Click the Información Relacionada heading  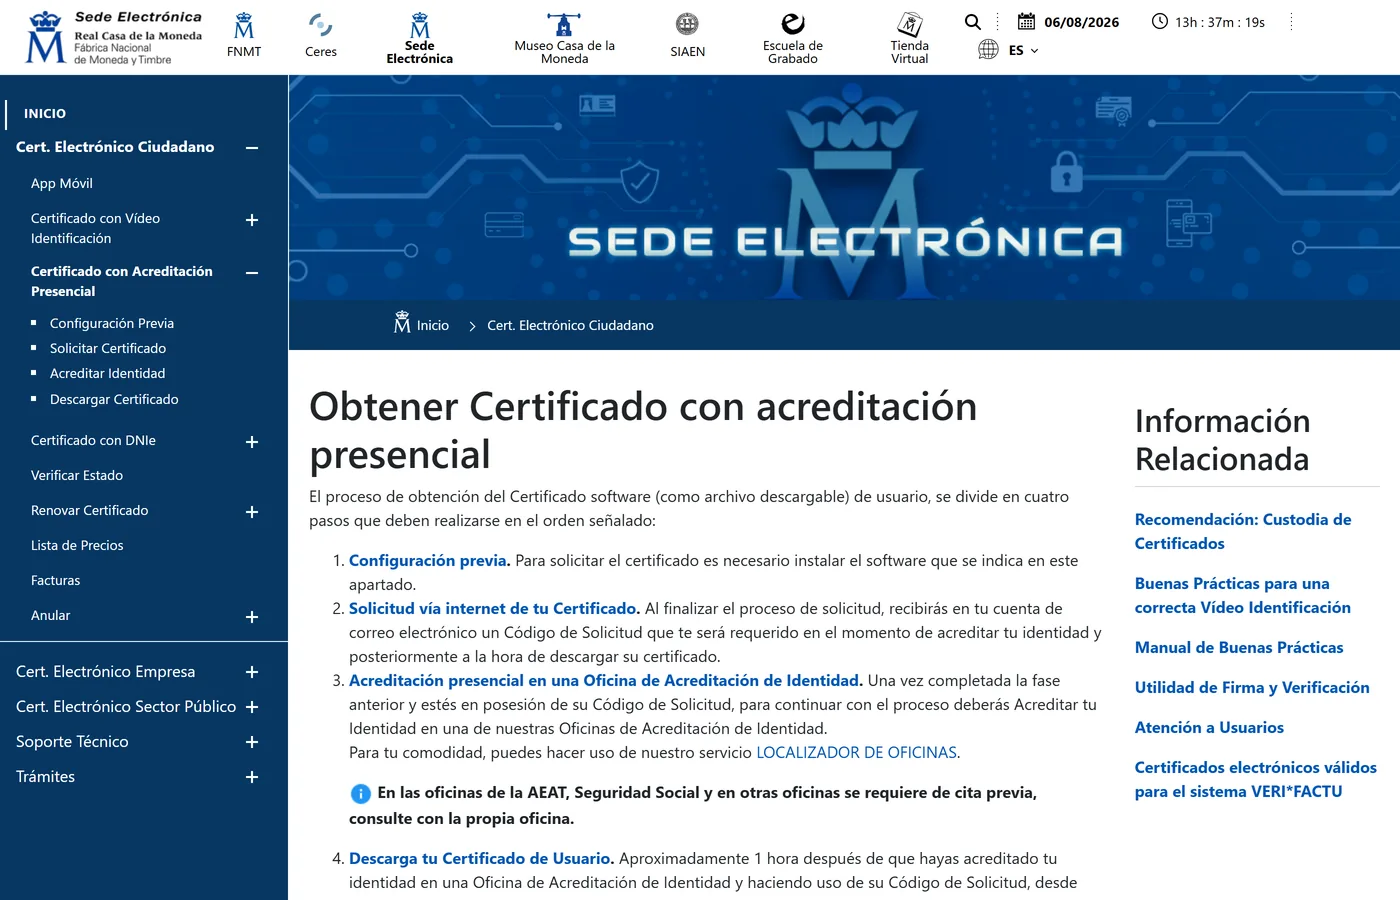click(x=1222, y=440)
